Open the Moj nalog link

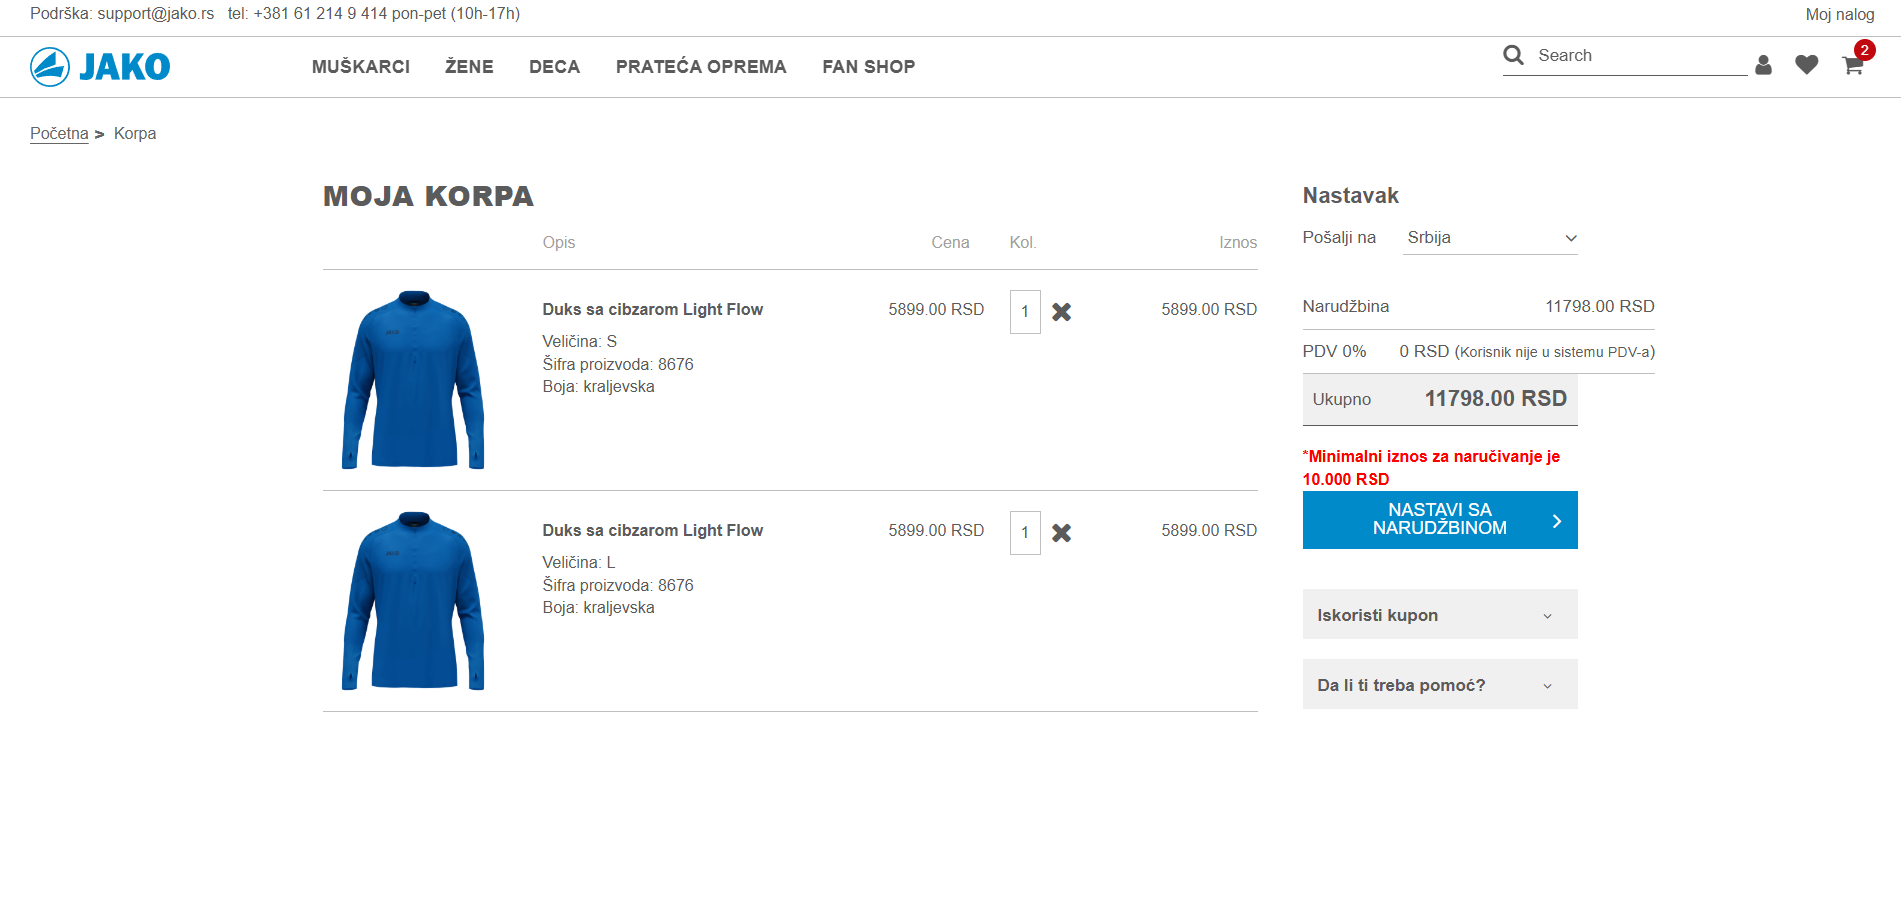[x=1839, y=15]
